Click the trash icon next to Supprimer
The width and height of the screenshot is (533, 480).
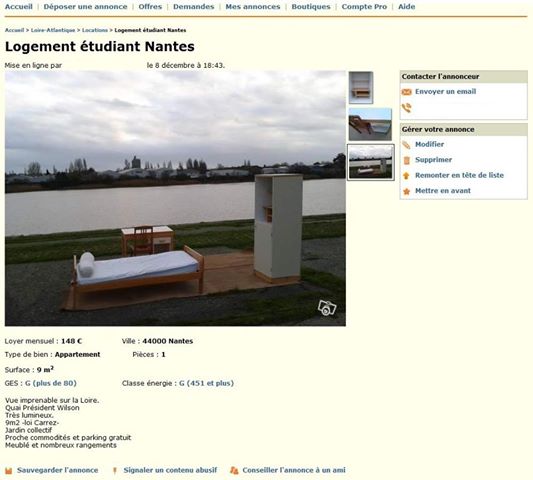[407, 160]
